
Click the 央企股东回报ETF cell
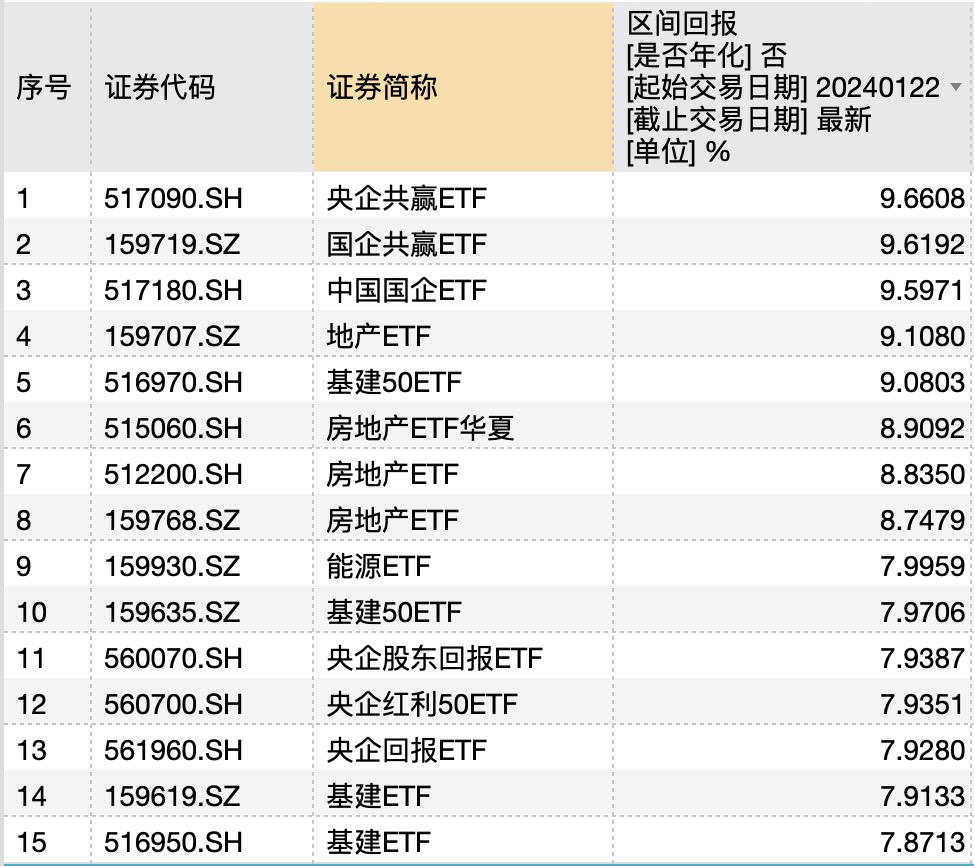434,658
